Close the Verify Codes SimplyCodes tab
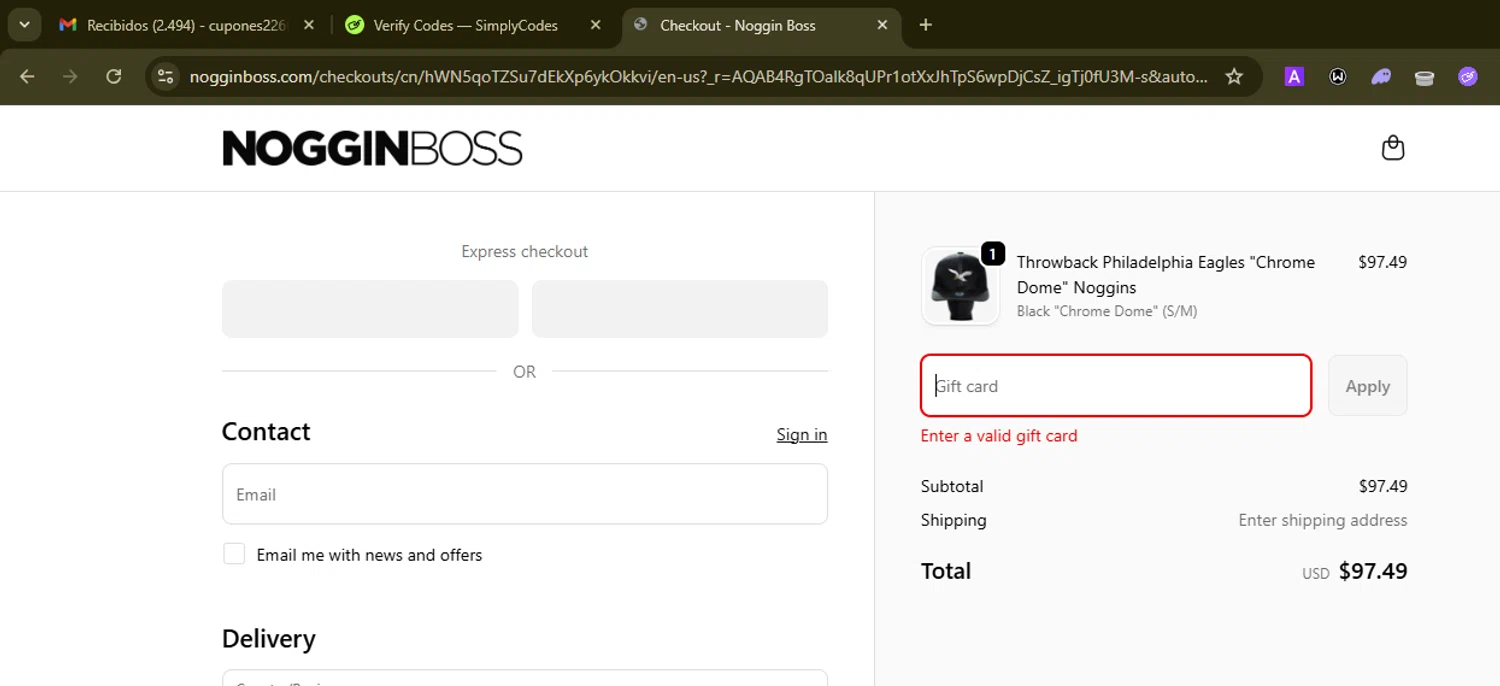 click(x=595, y=25)
